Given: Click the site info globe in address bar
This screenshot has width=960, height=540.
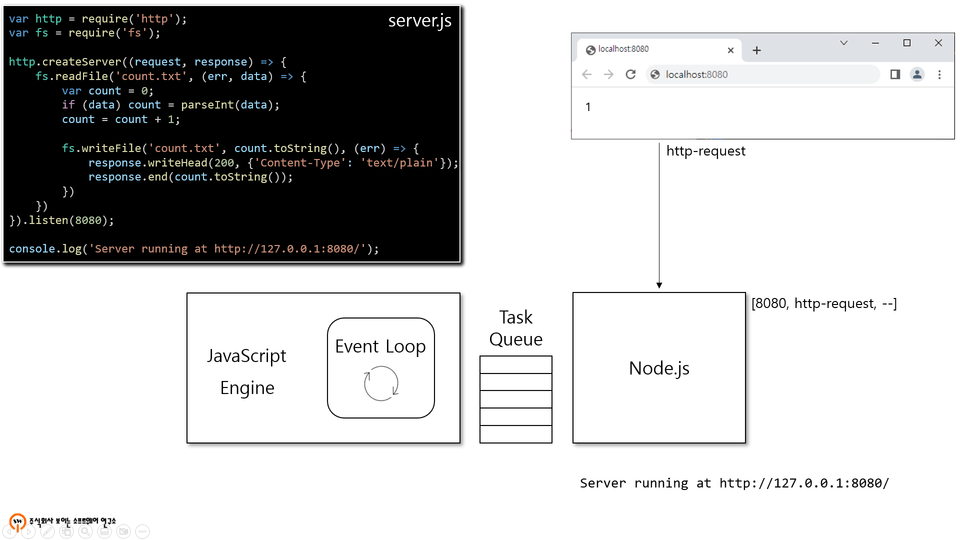Looking at the screenshot, I should pyautogui.click(x=654, y=74).
